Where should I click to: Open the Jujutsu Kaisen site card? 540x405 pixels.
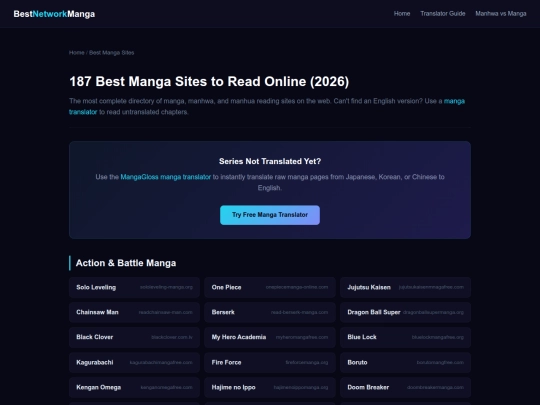[405, 287]
